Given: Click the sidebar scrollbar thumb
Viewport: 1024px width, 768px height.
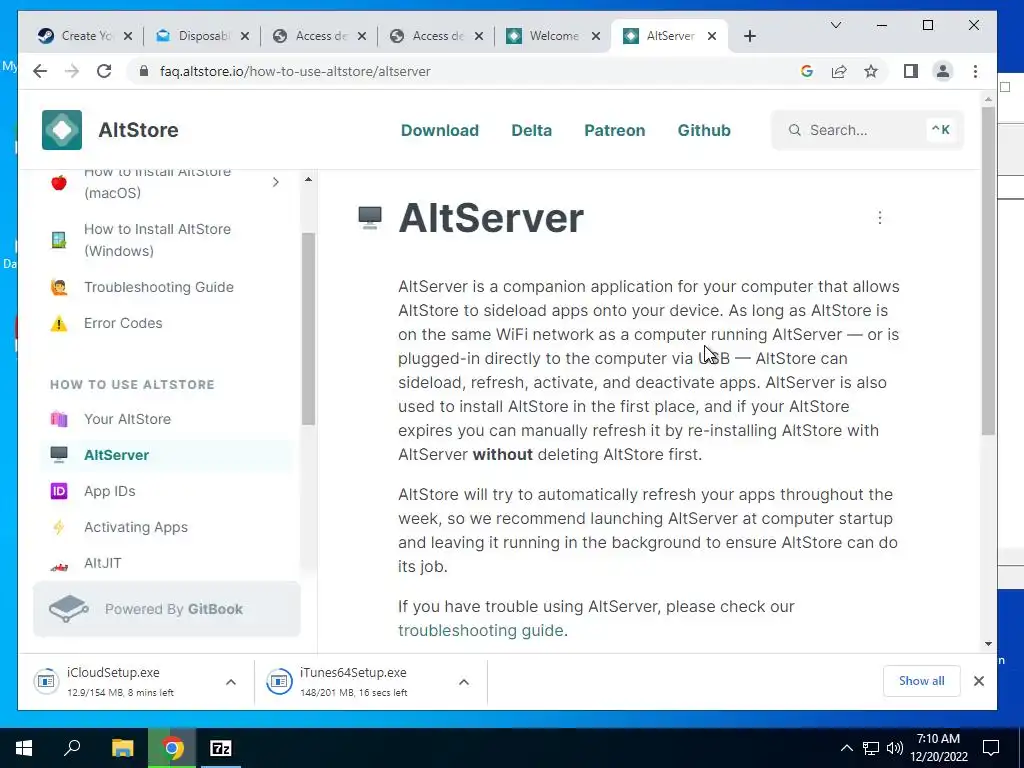Looking at the screenshot, I should coord(308,329).
